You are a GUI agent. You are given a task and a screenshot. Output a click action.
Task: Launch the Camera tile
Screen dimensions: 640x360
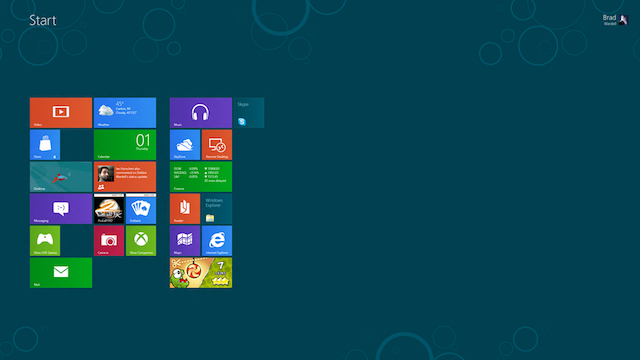109,241
